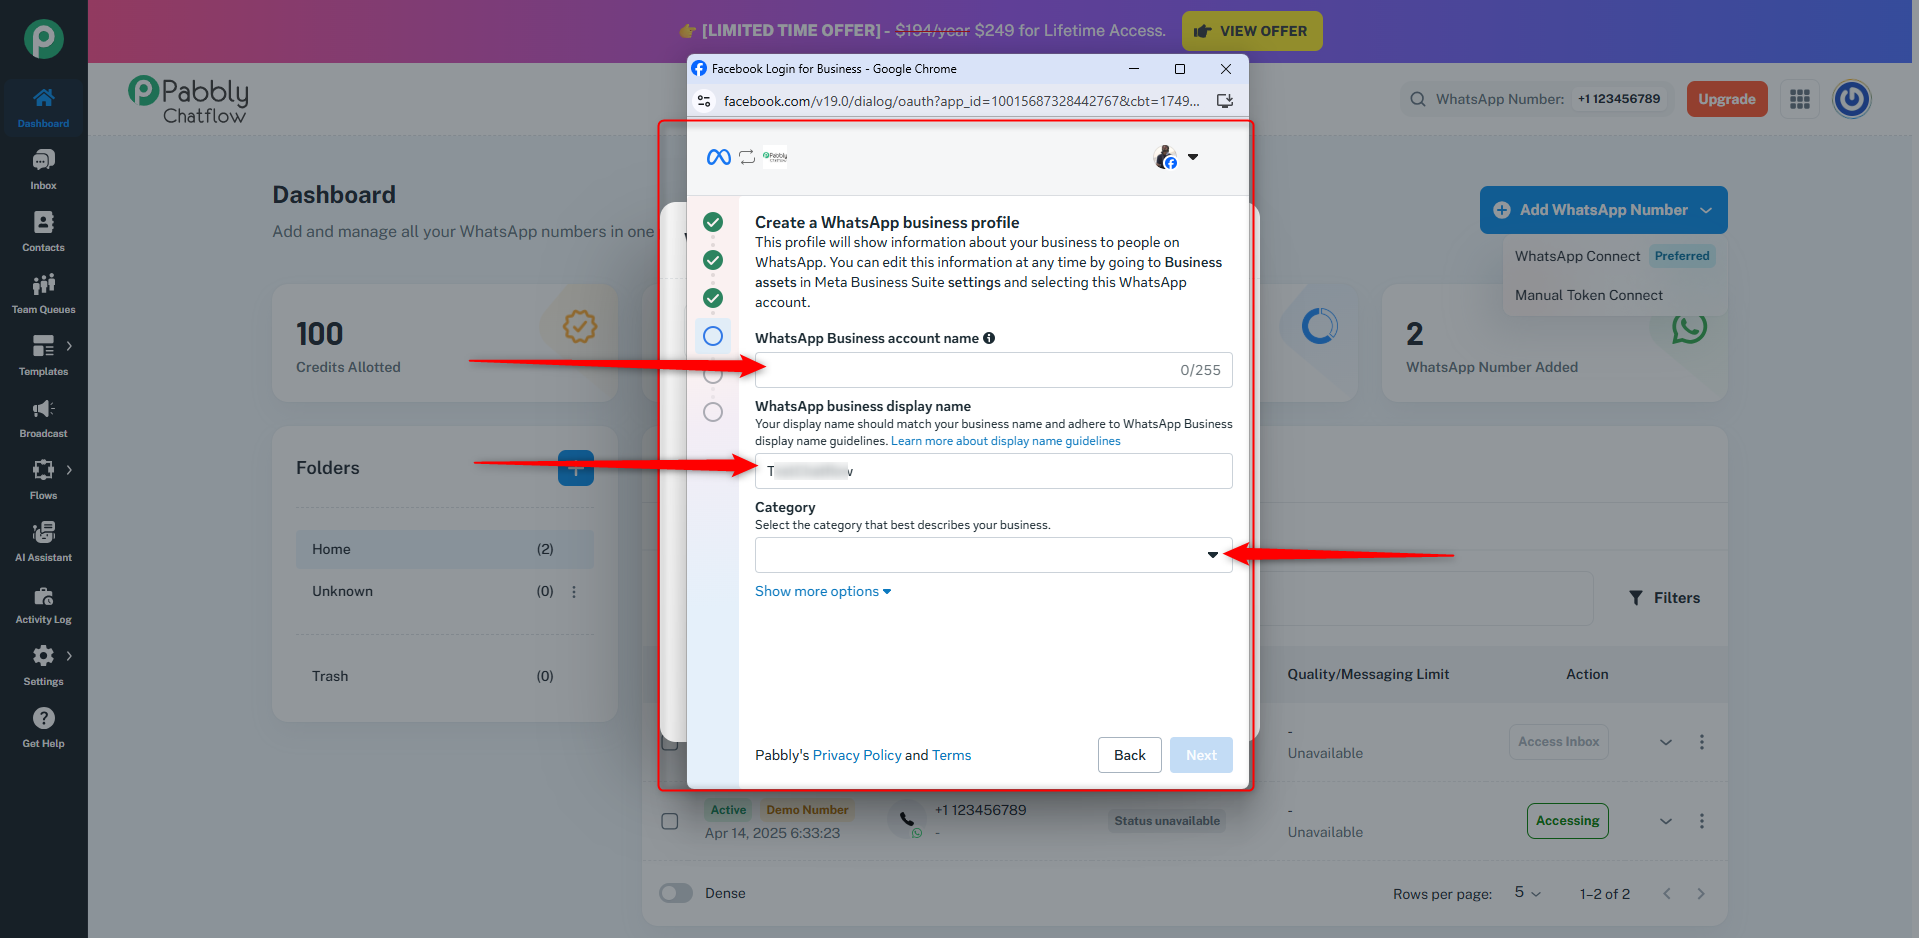Screen dimensions: 1919x938
Task: Click the install app icon in popup address bar
Action: tap(1225, 101)
